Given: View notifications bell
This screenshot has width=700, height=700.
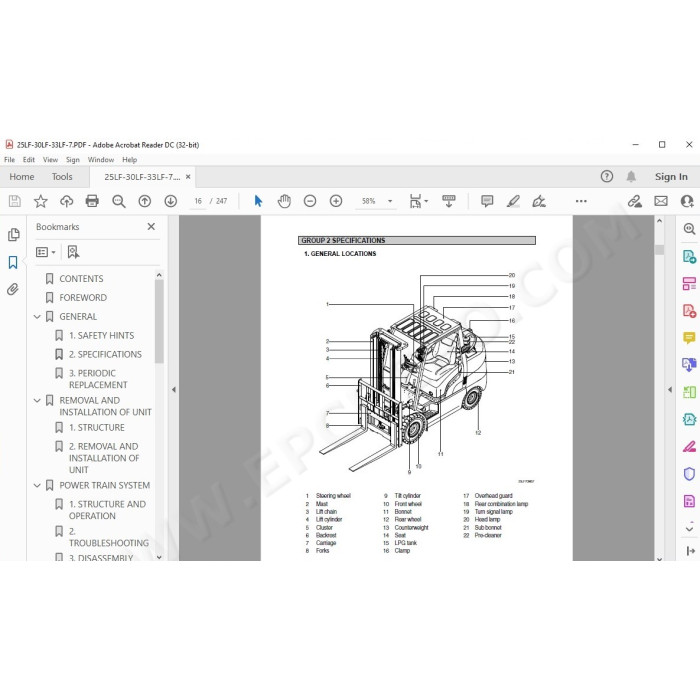Looking at the screenshot, I should click(631, 176).
